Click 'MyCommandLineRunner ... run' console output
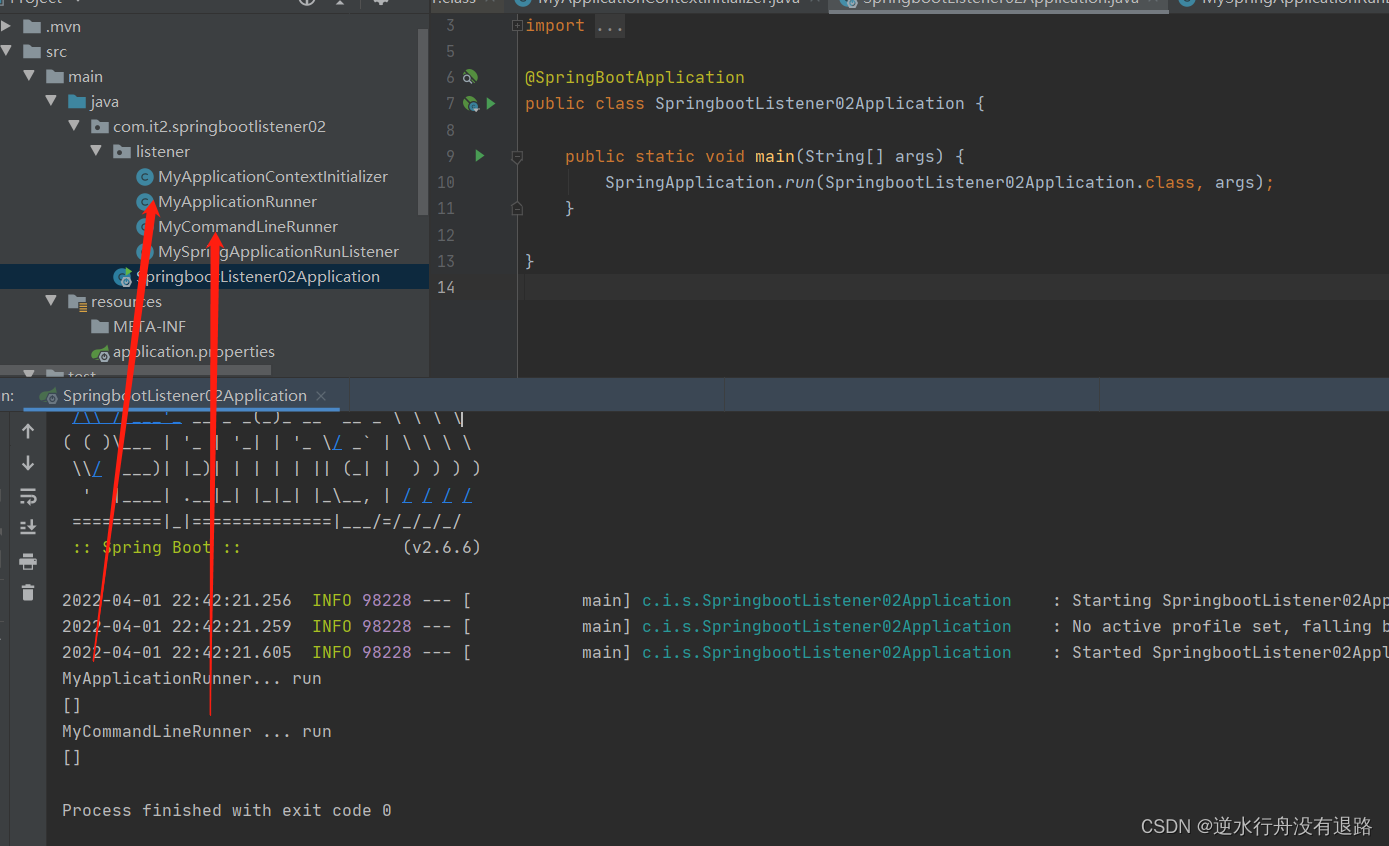 coord(197,731)
